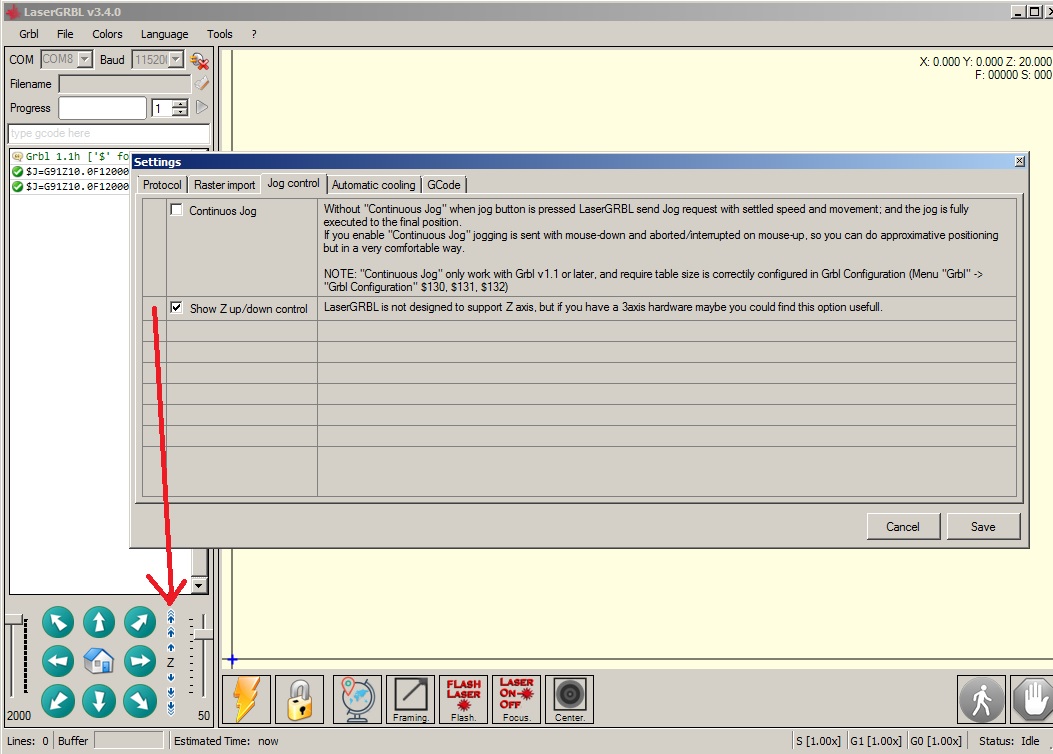Viewport: 1053px width, 754px height.
Task: Jog diagonally down-left with the arrow button
Action: click(58, 701)
